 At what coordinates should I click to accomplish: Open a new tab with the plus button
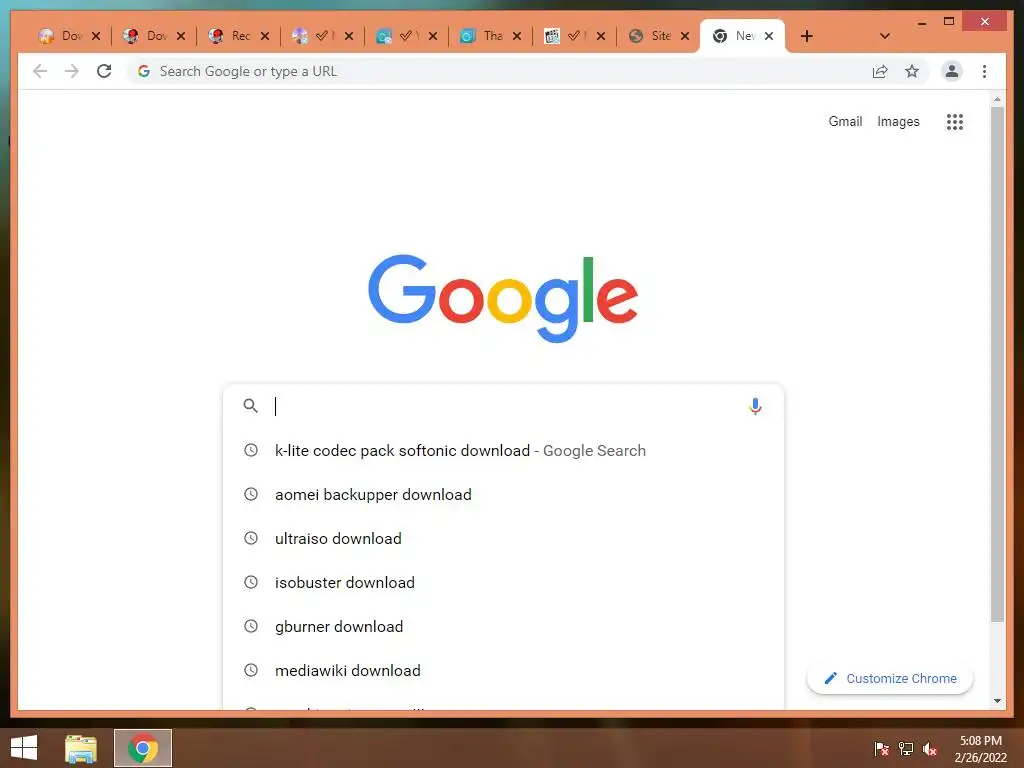807,36
